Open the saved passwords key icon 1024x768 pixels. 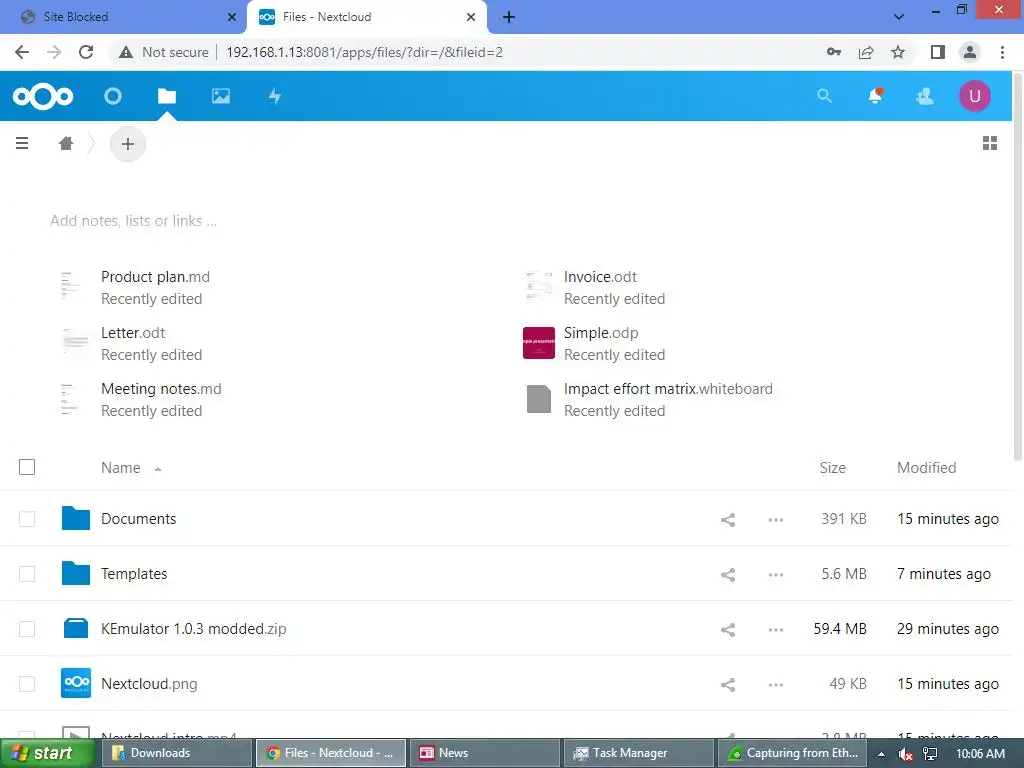(x=834, y=52)
